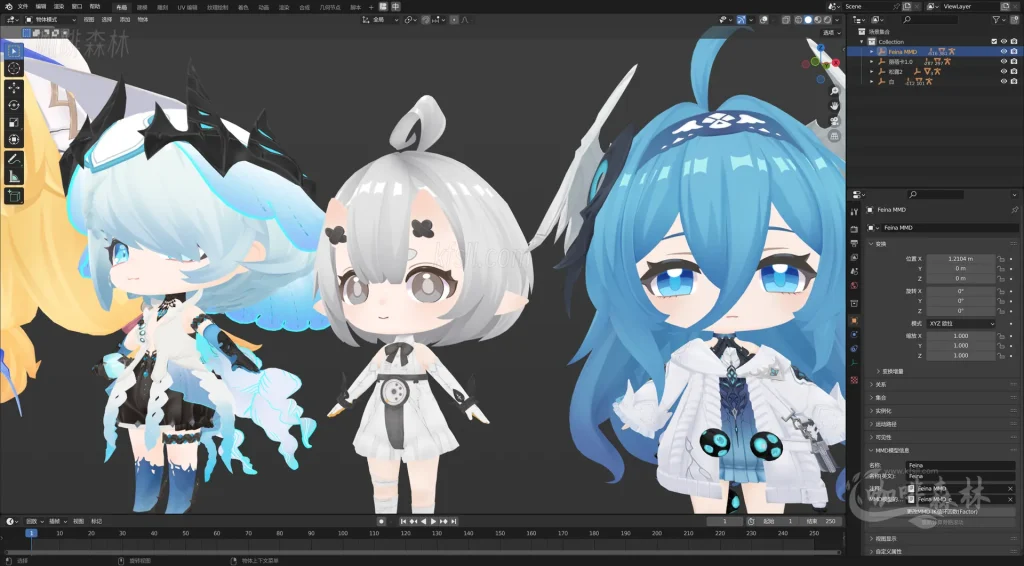Select rendered viewport shading mode

[827, 20]
